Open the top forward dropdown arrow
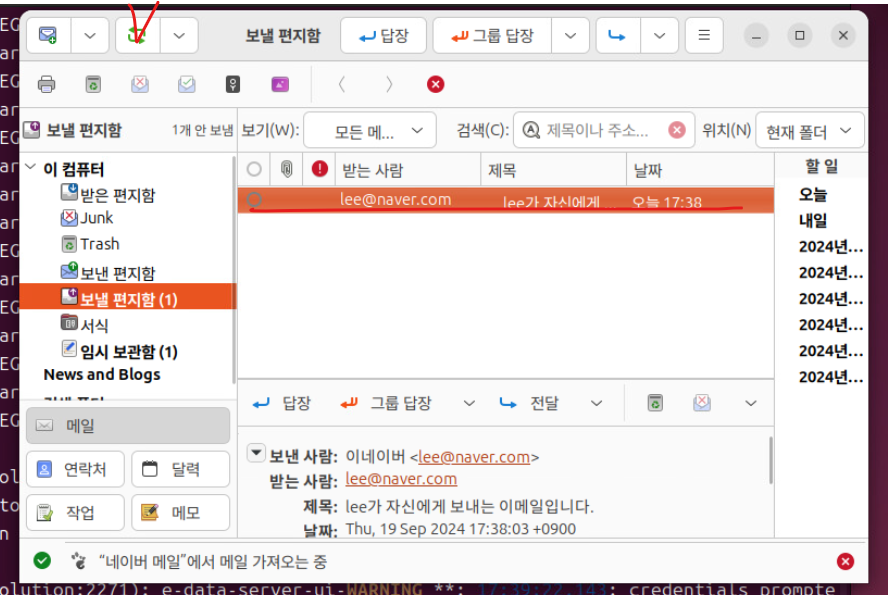This screenshot has height=595, width=888. [659, 36]
